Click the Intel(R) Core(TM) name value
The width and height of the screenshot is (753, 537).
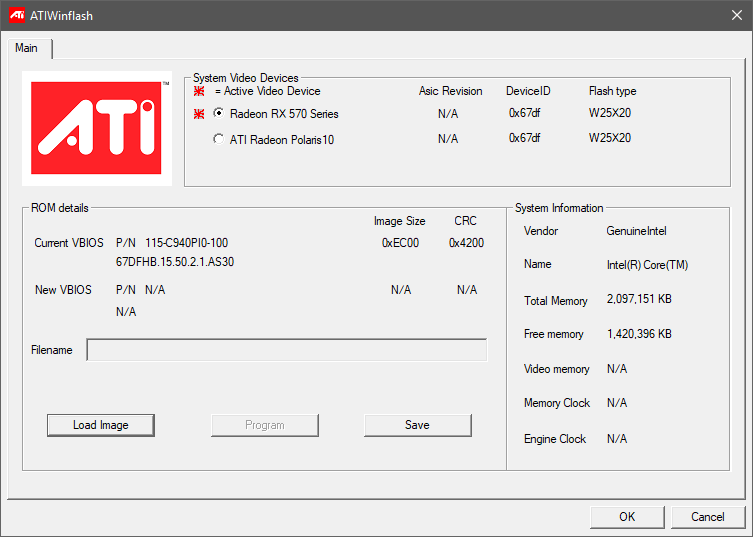pyautogui.click(x=647, y=265)
